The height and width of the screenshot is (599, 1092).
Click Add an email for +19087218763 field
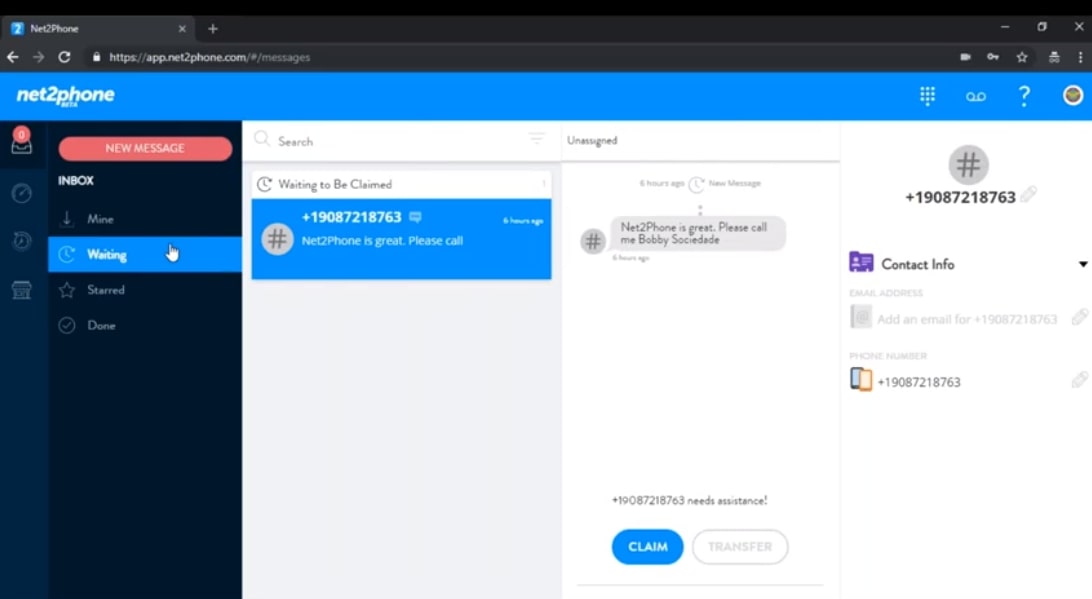pos(967,319)
